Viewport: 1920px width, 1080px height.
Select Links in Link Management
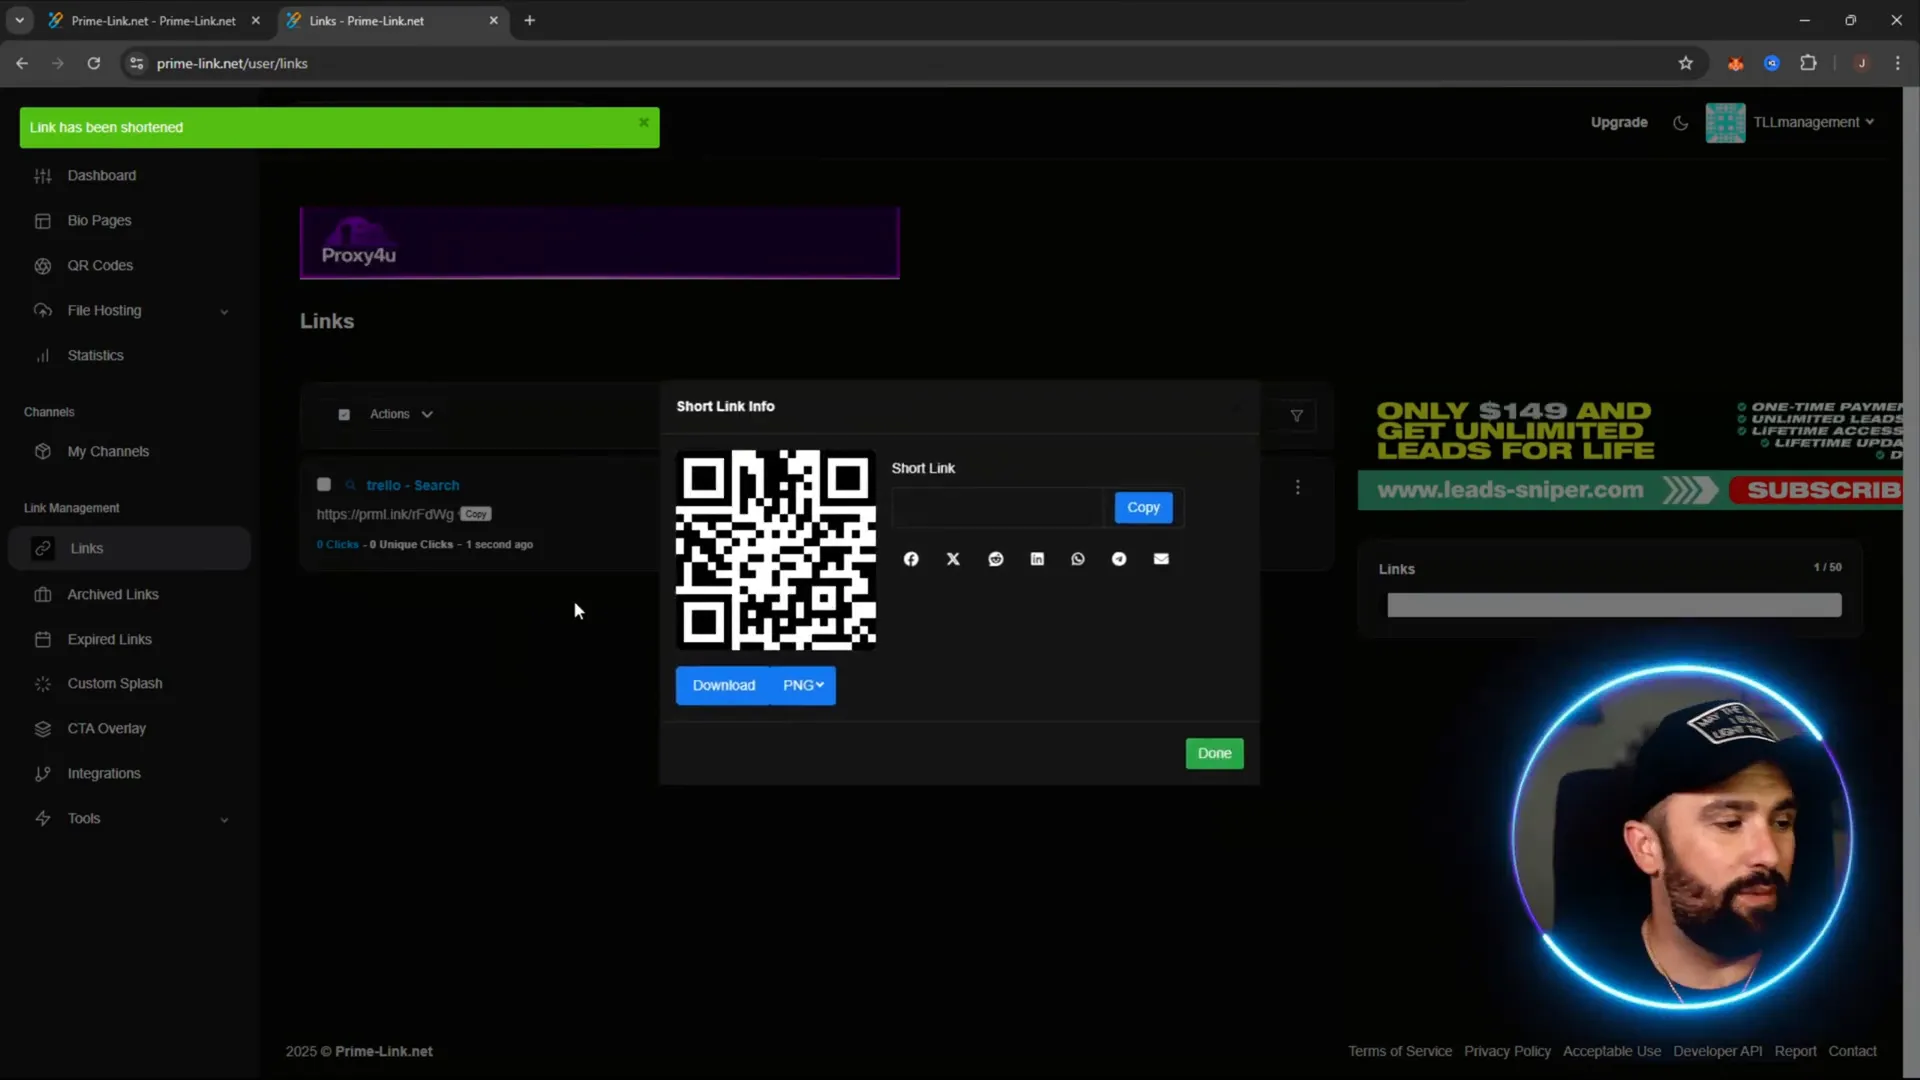129,548
